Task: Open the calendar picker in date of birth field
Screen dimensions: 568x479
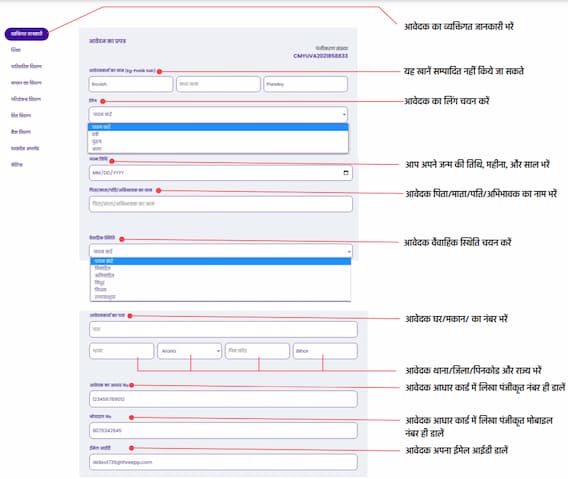Action: (x=346, y=173)
